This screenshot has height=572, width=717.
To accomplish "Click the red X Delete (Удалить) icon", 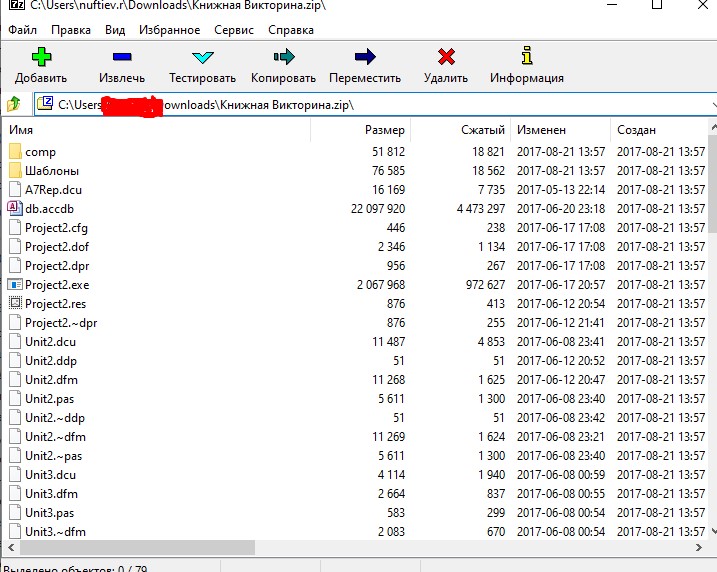I will pyautogui.click(x=446, y=57).
